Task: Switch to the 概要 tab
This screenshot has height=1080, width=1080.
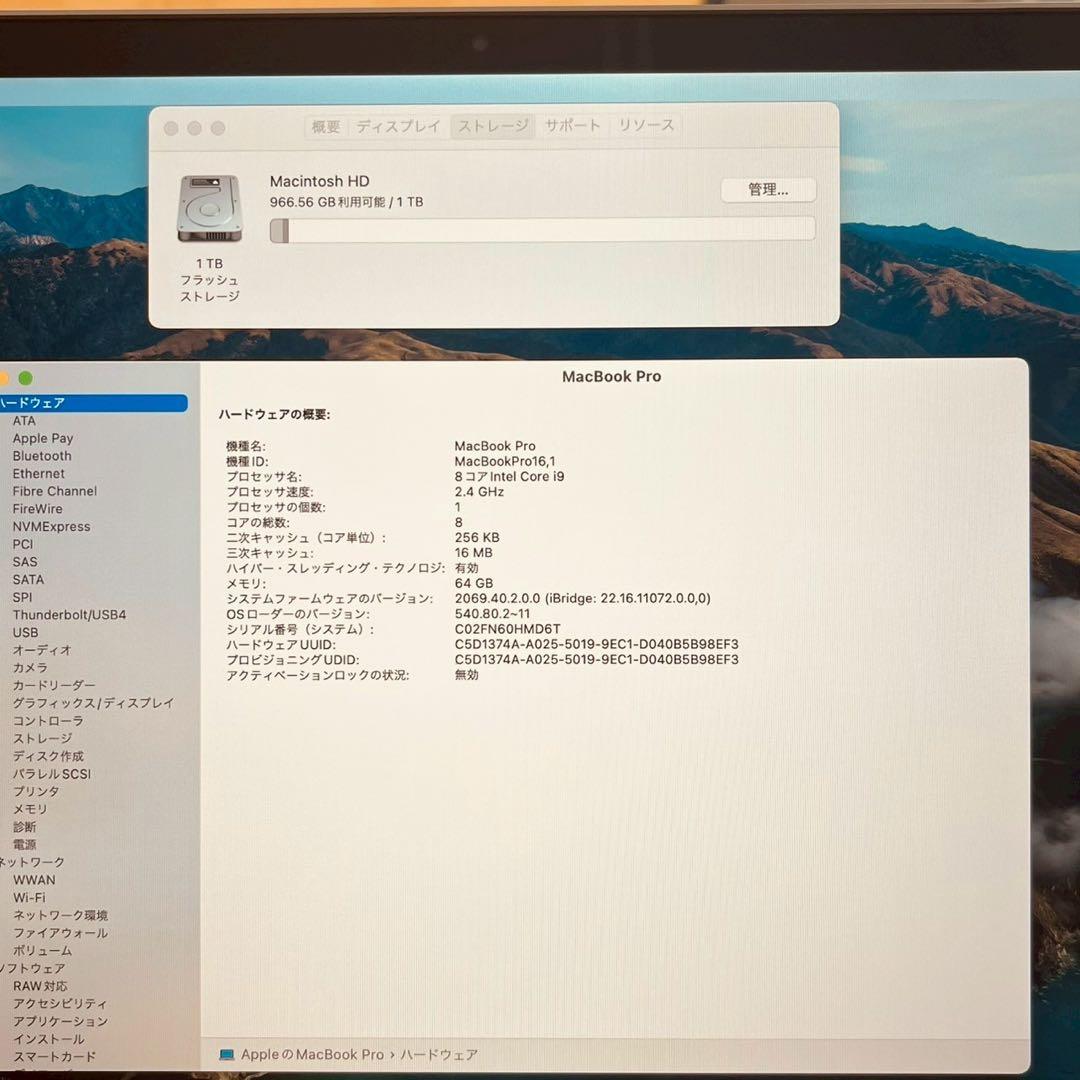Action: click(x=325, y=126)
